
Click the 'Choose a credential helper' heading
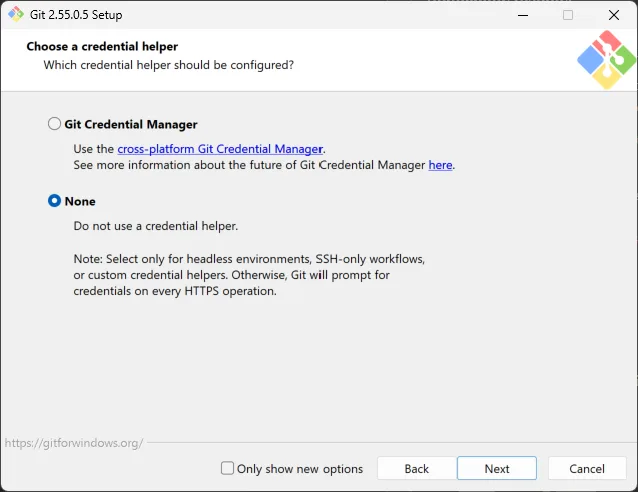102,46
